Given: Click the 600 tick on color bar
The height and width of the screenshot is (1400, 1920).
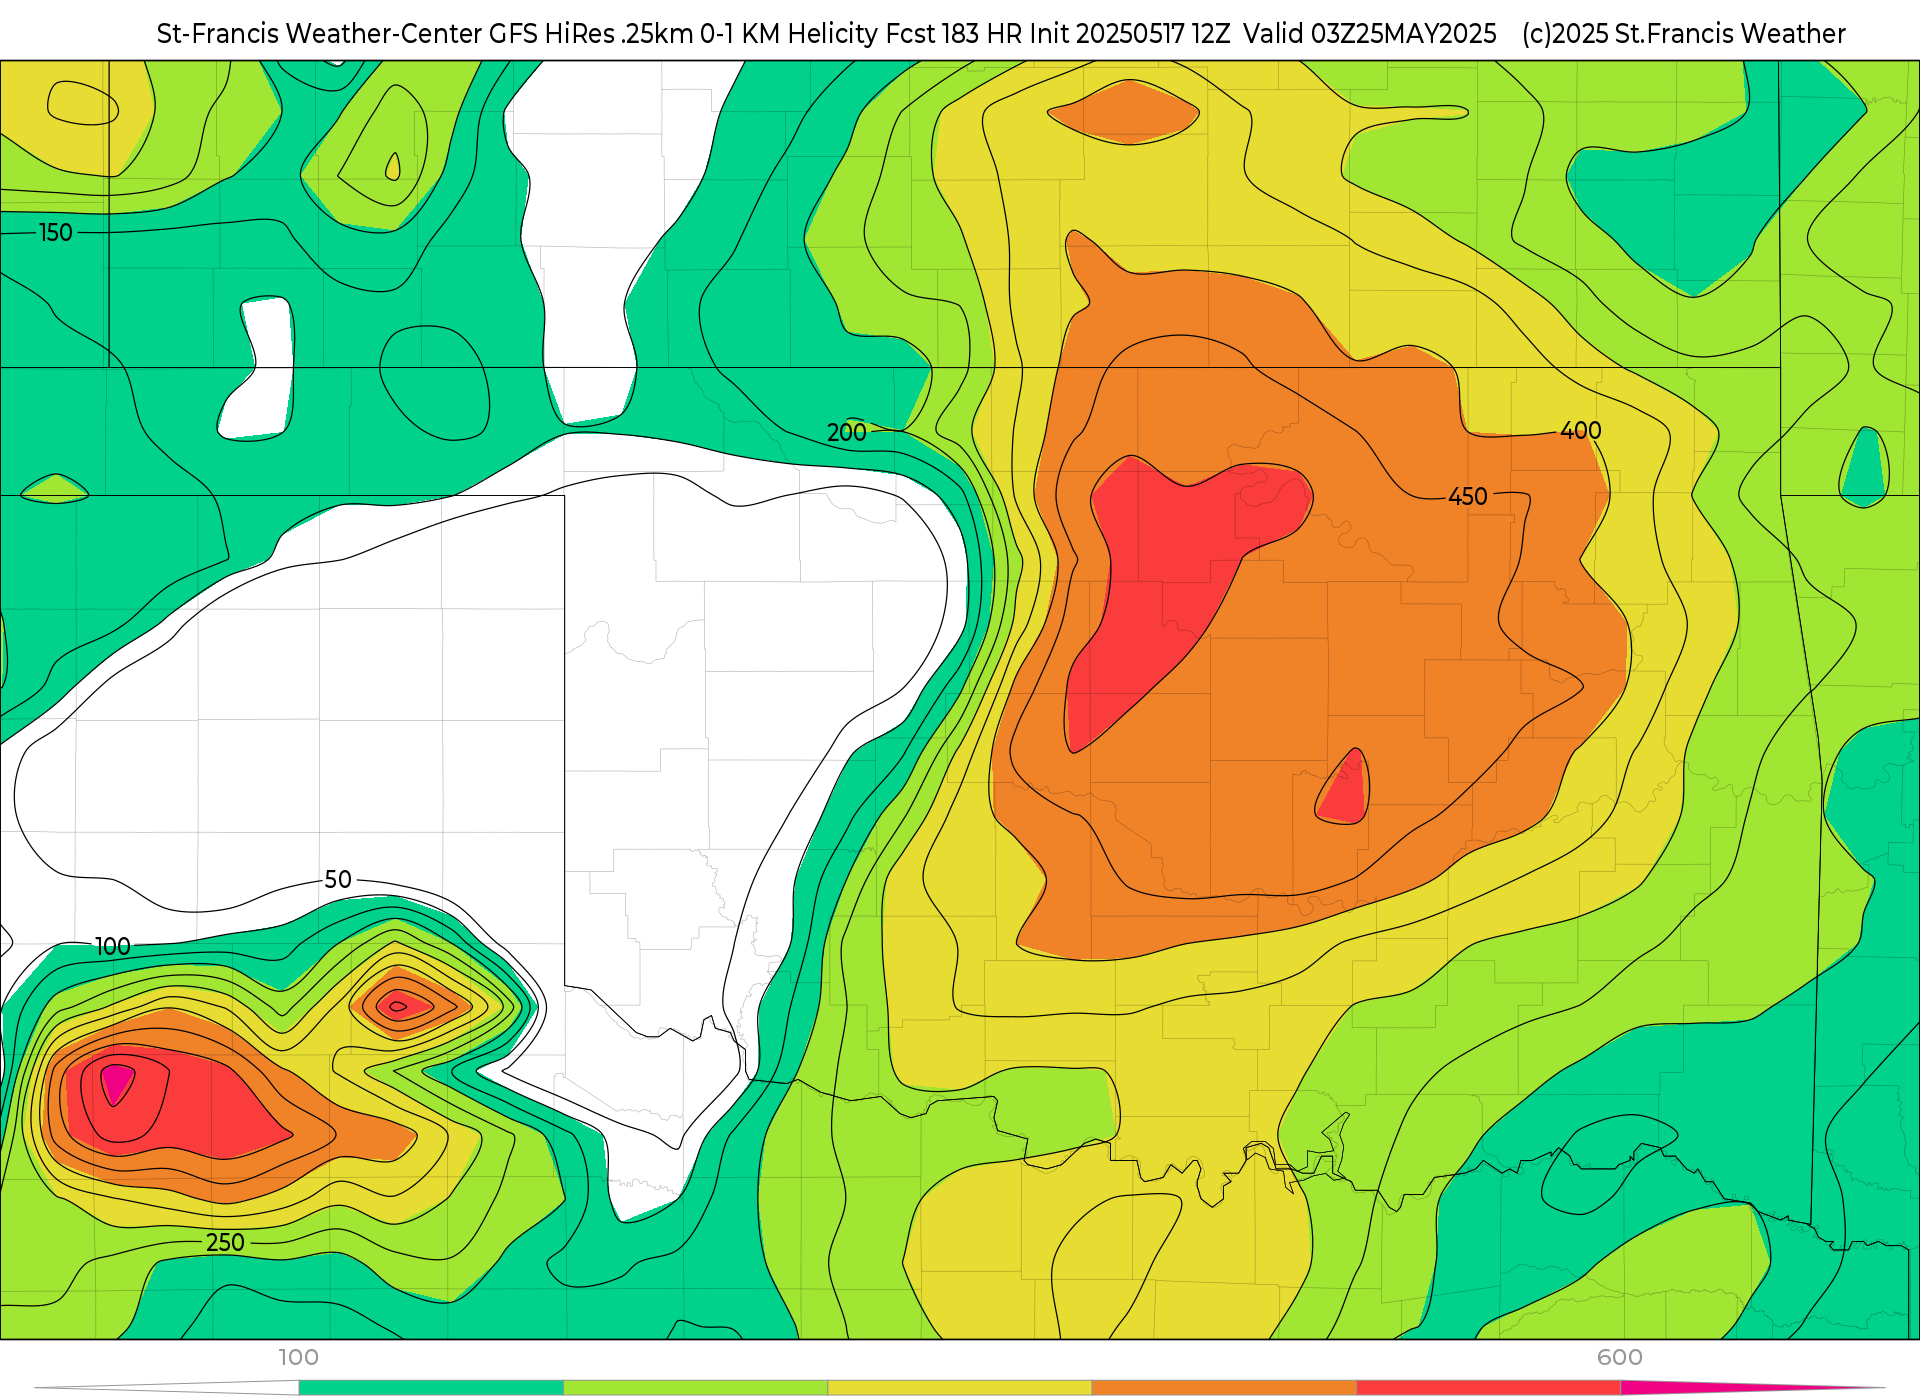Looking at the screenshot, I should 1620,1357.
